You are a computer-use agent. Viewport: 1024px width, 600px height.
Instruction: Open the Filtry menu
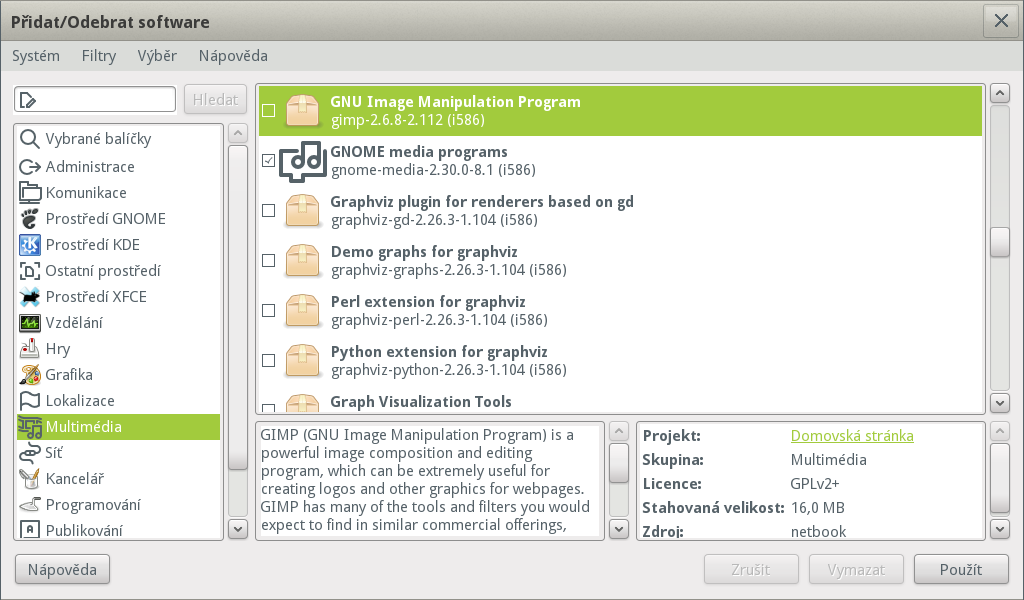99,56
